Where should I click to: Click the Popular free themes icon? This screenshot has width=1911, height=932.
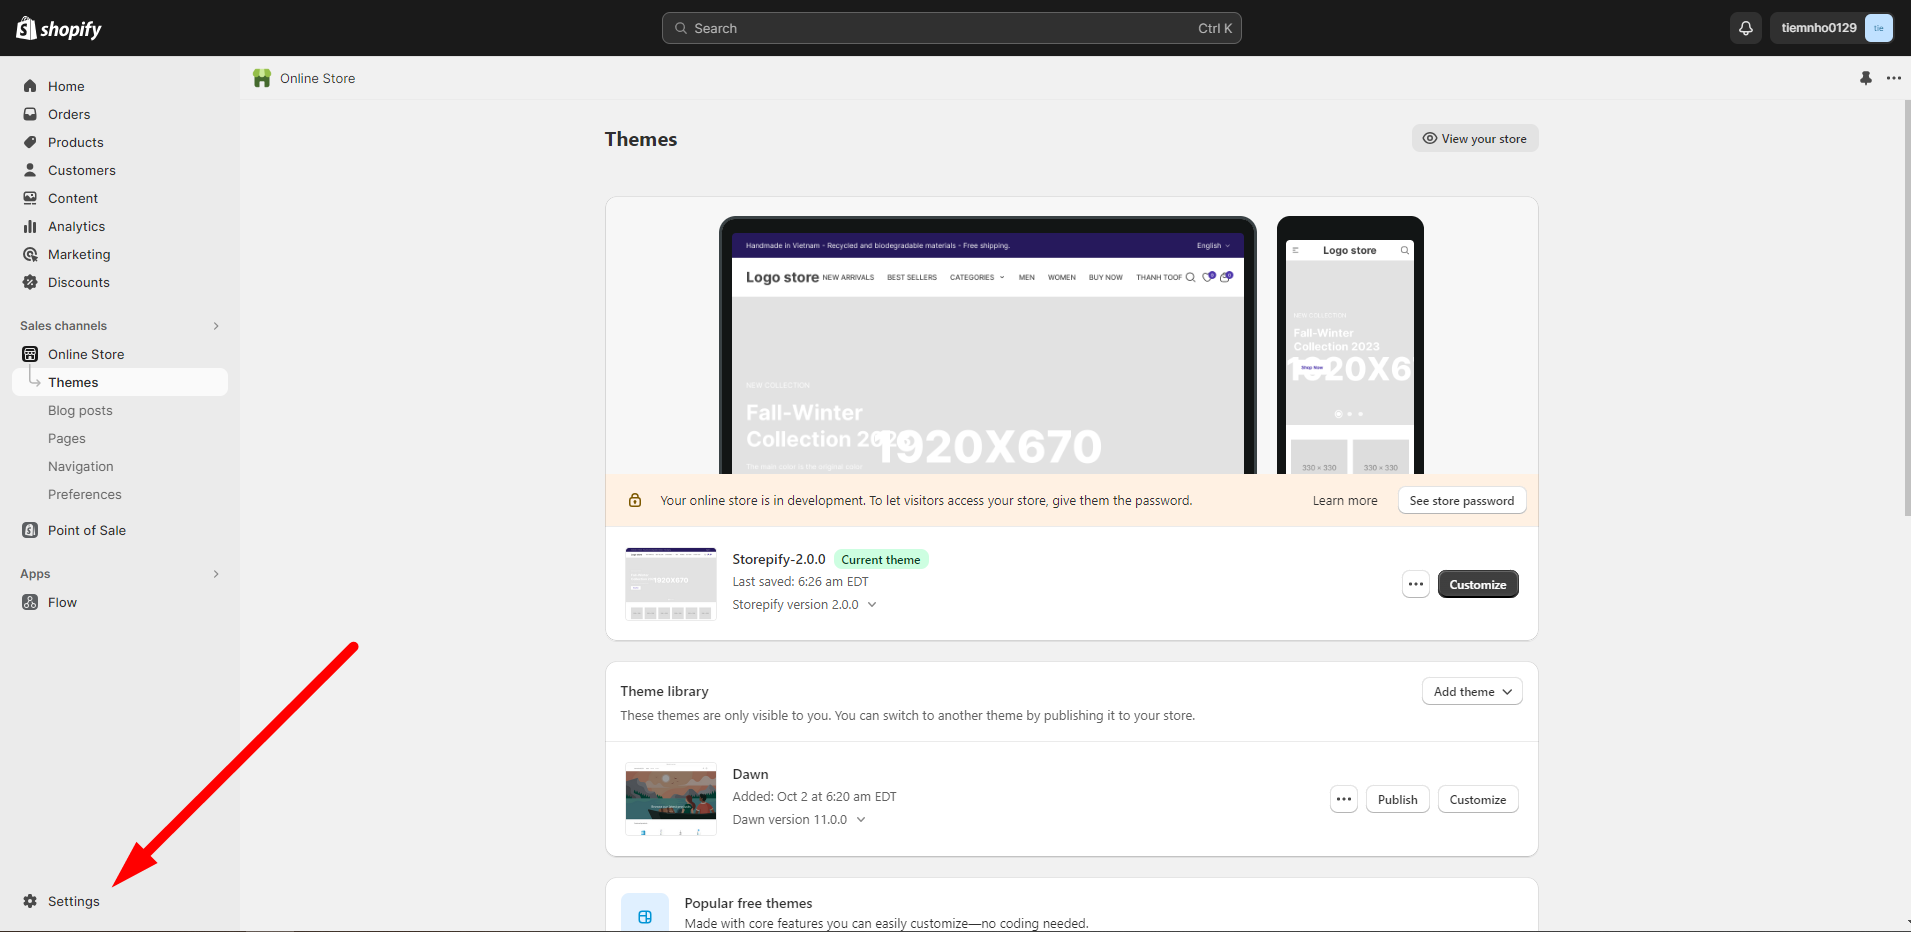pyautogui.click(x=645, y=916)
